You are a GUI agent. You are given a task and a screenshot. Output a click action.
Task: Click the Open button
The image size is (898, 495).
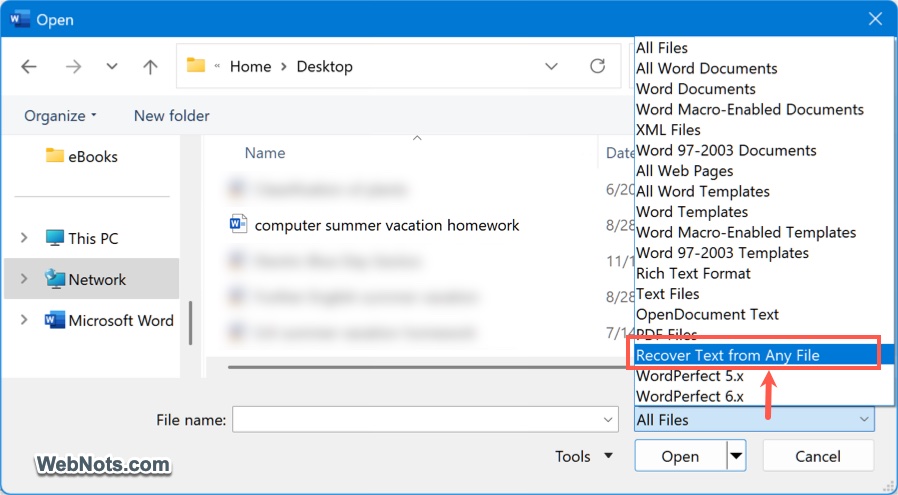point(680,457)
